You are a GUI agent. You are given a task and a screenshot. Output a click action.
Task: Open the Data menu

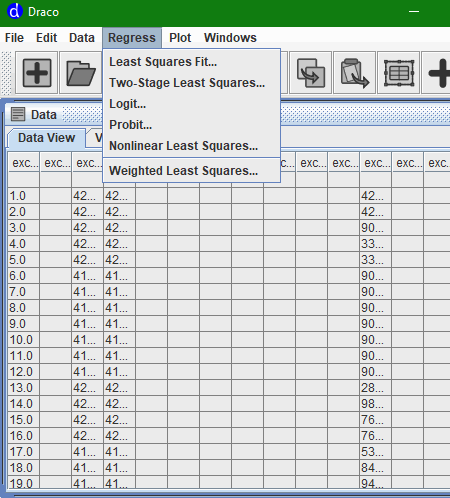point(82,38)
